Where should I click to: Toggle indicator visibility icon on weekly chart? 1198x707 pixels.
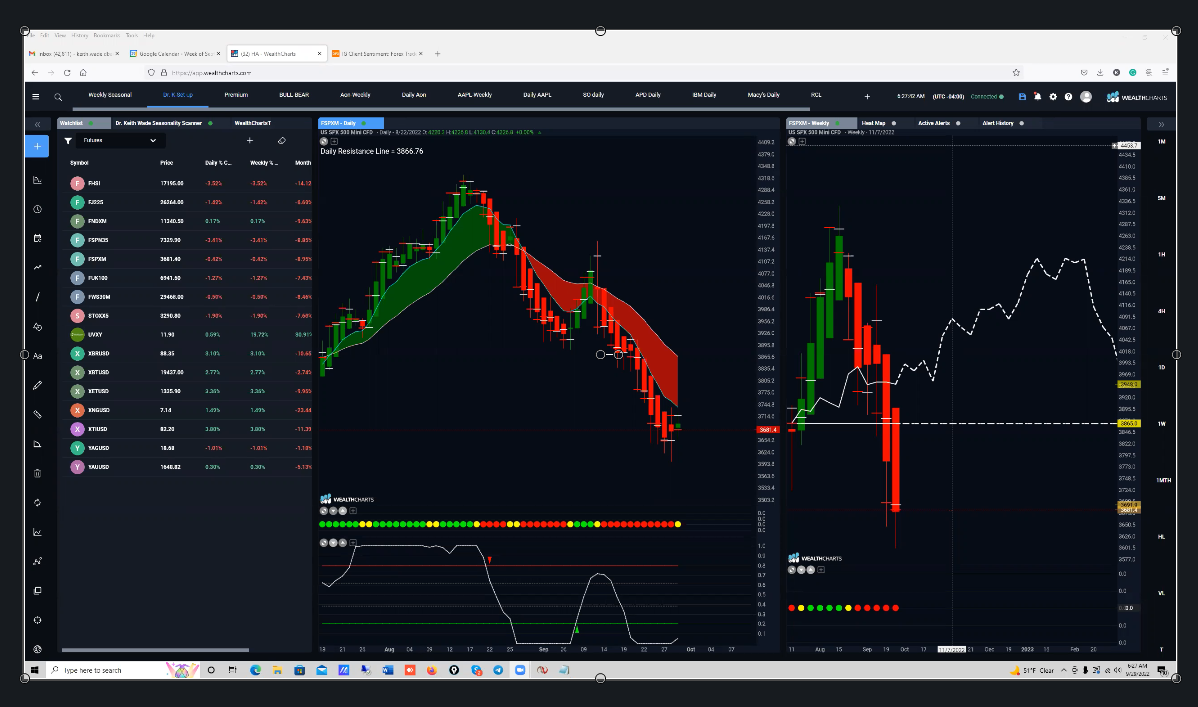pyautogui.click(x=792, y=141)
